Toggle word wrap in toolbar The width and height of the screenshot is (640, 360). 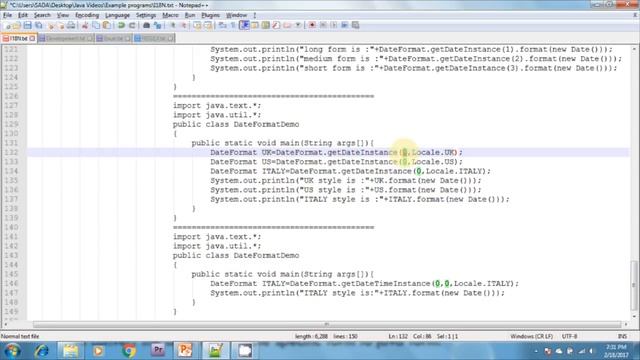coord(222,25)
